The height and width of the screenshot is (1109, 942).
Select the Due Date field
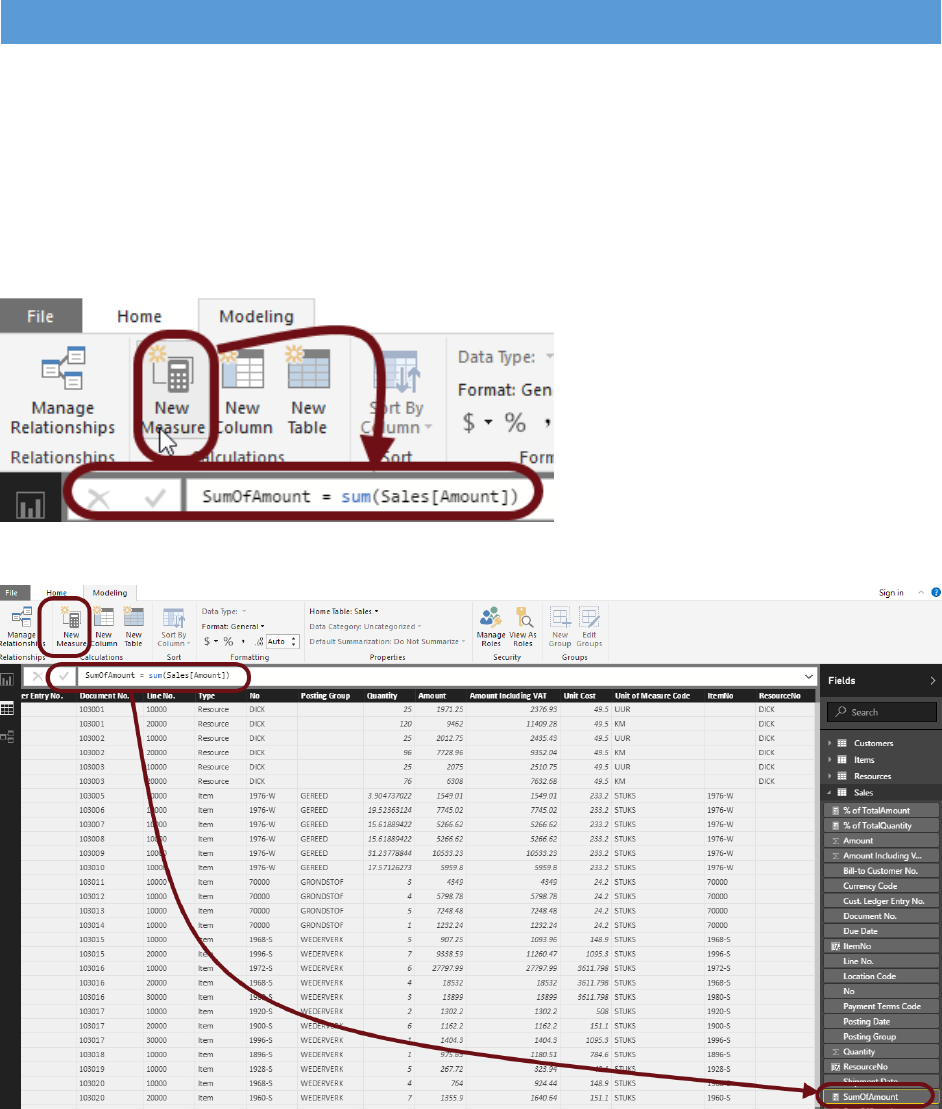click(882, 931)
